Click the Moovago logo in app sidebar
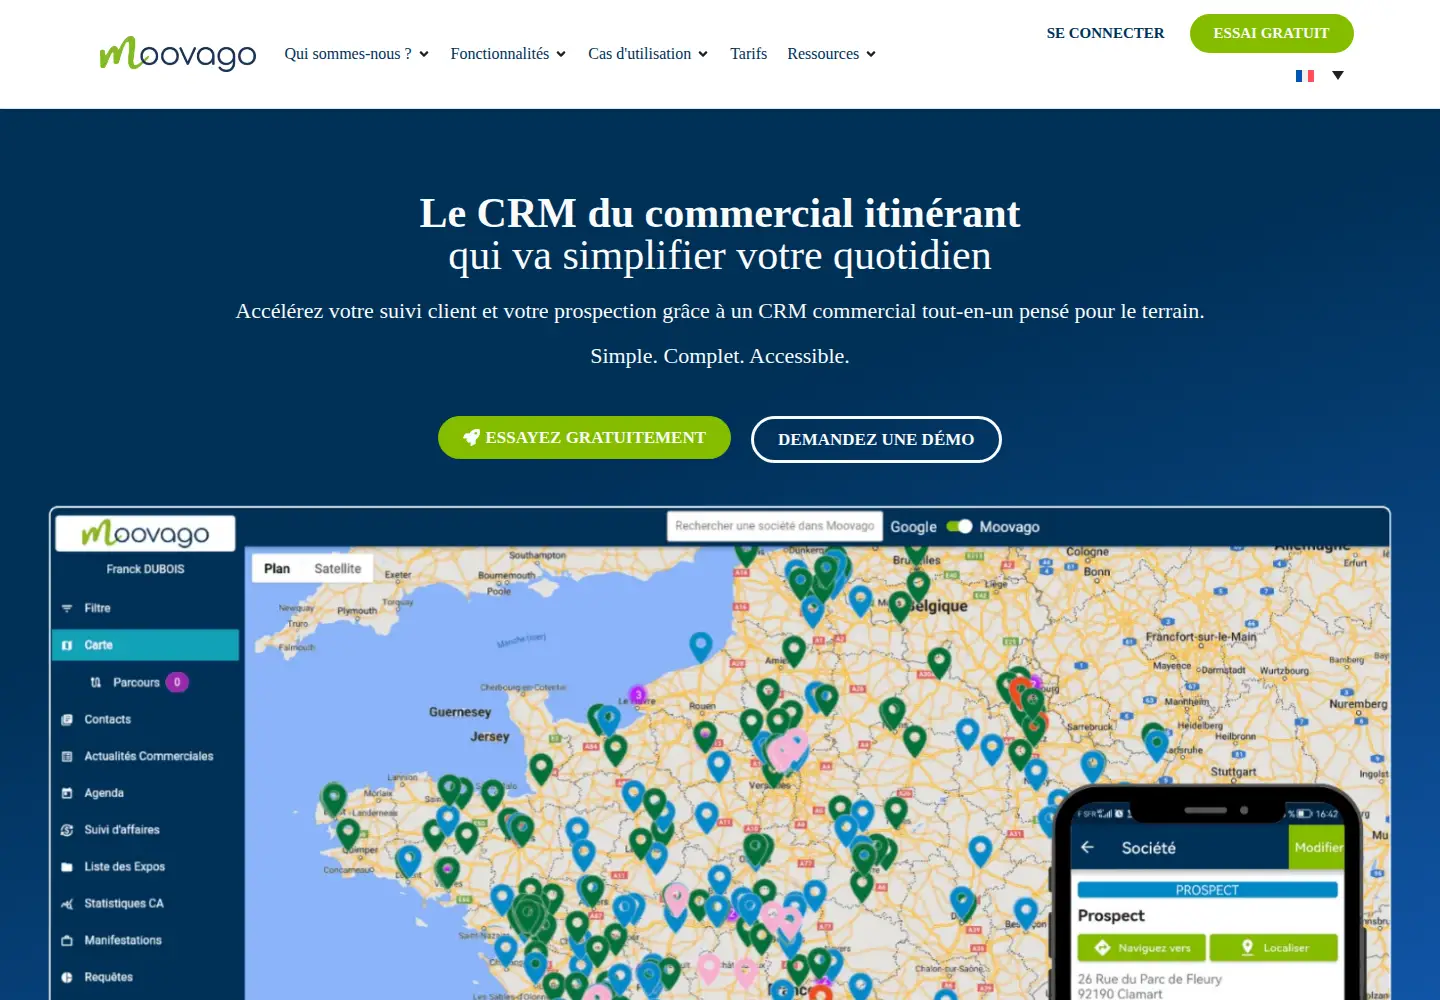This screenshot has width=1440, height=1000. (146, 534)
